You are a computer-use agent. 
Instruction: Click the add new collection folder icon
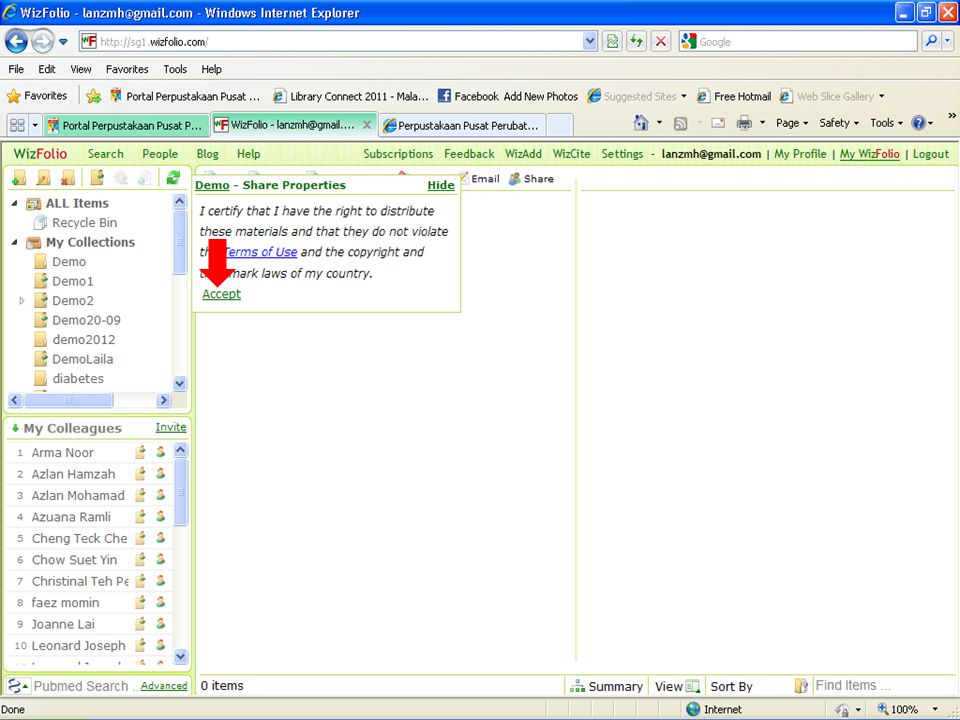[20, 178]
